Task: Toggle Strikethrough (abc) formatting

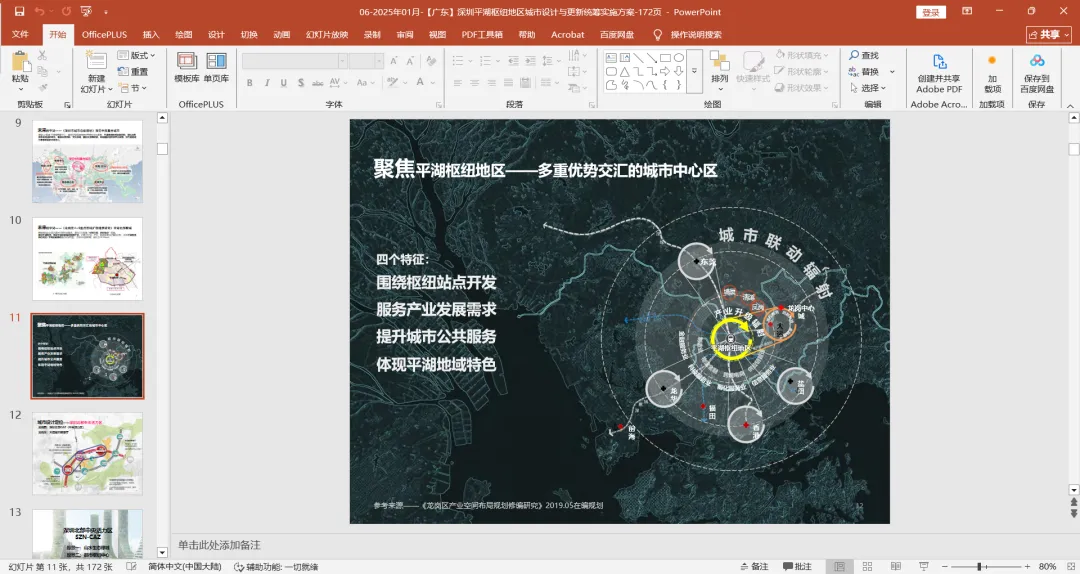Action: pos(318,83)
